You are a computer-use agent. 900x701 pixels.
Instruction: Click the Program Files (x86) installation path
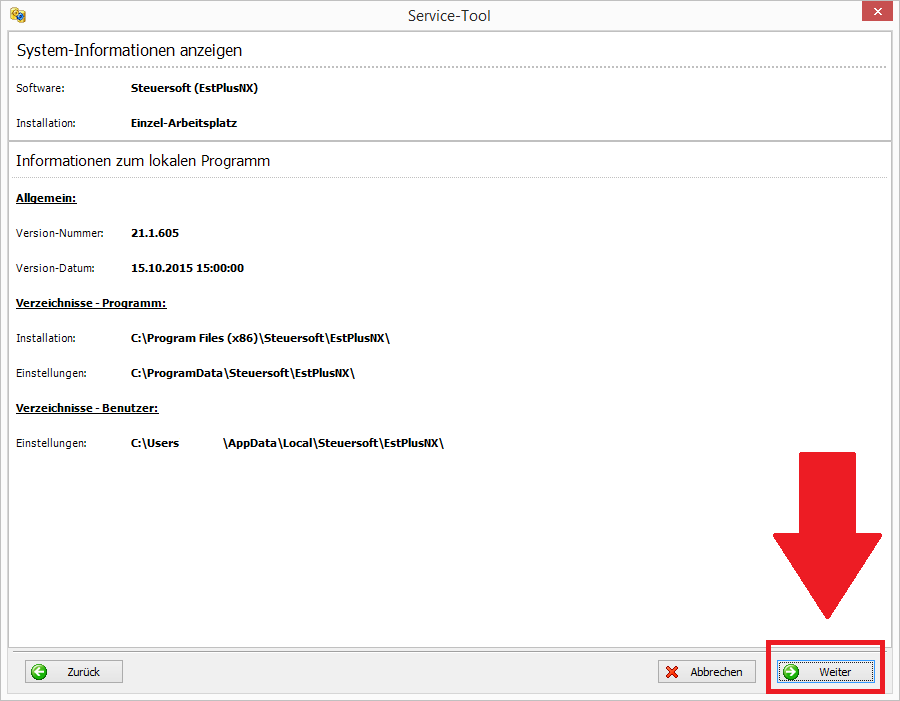pos(260,338)
